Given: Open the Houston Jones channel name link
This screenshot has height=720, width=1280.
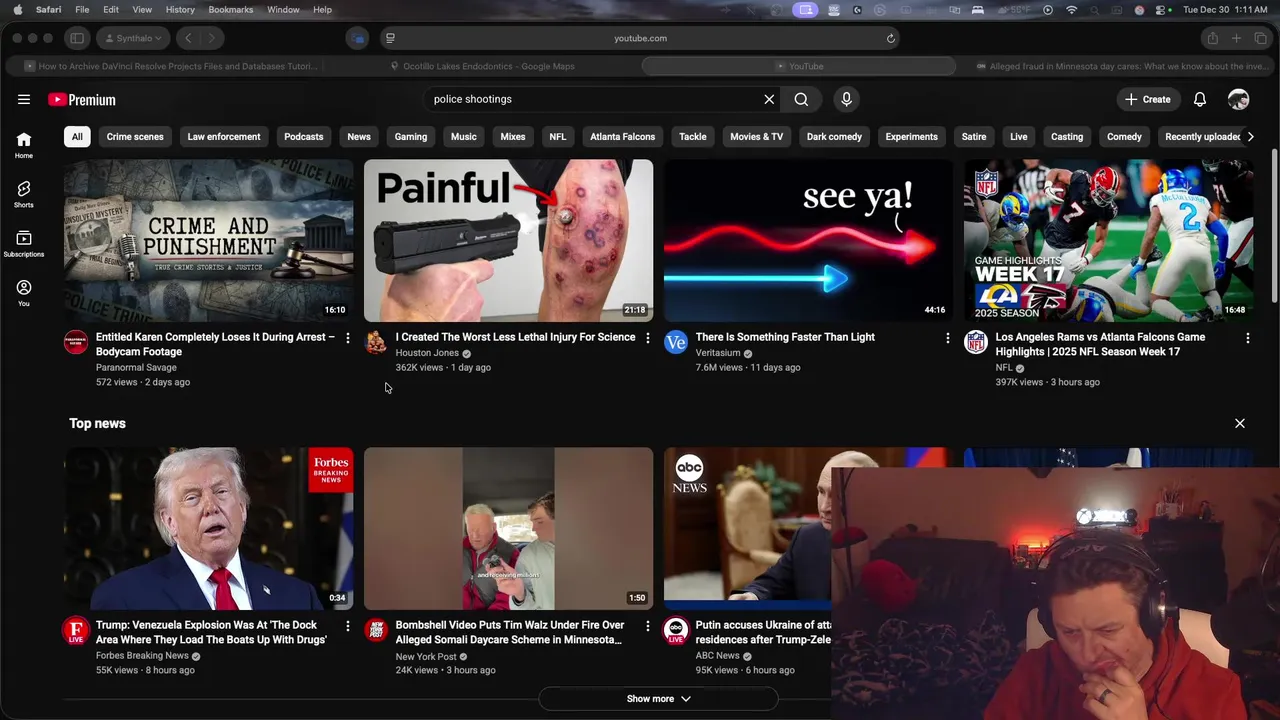Looking at the screenshot, I should [x=427, y=353].
